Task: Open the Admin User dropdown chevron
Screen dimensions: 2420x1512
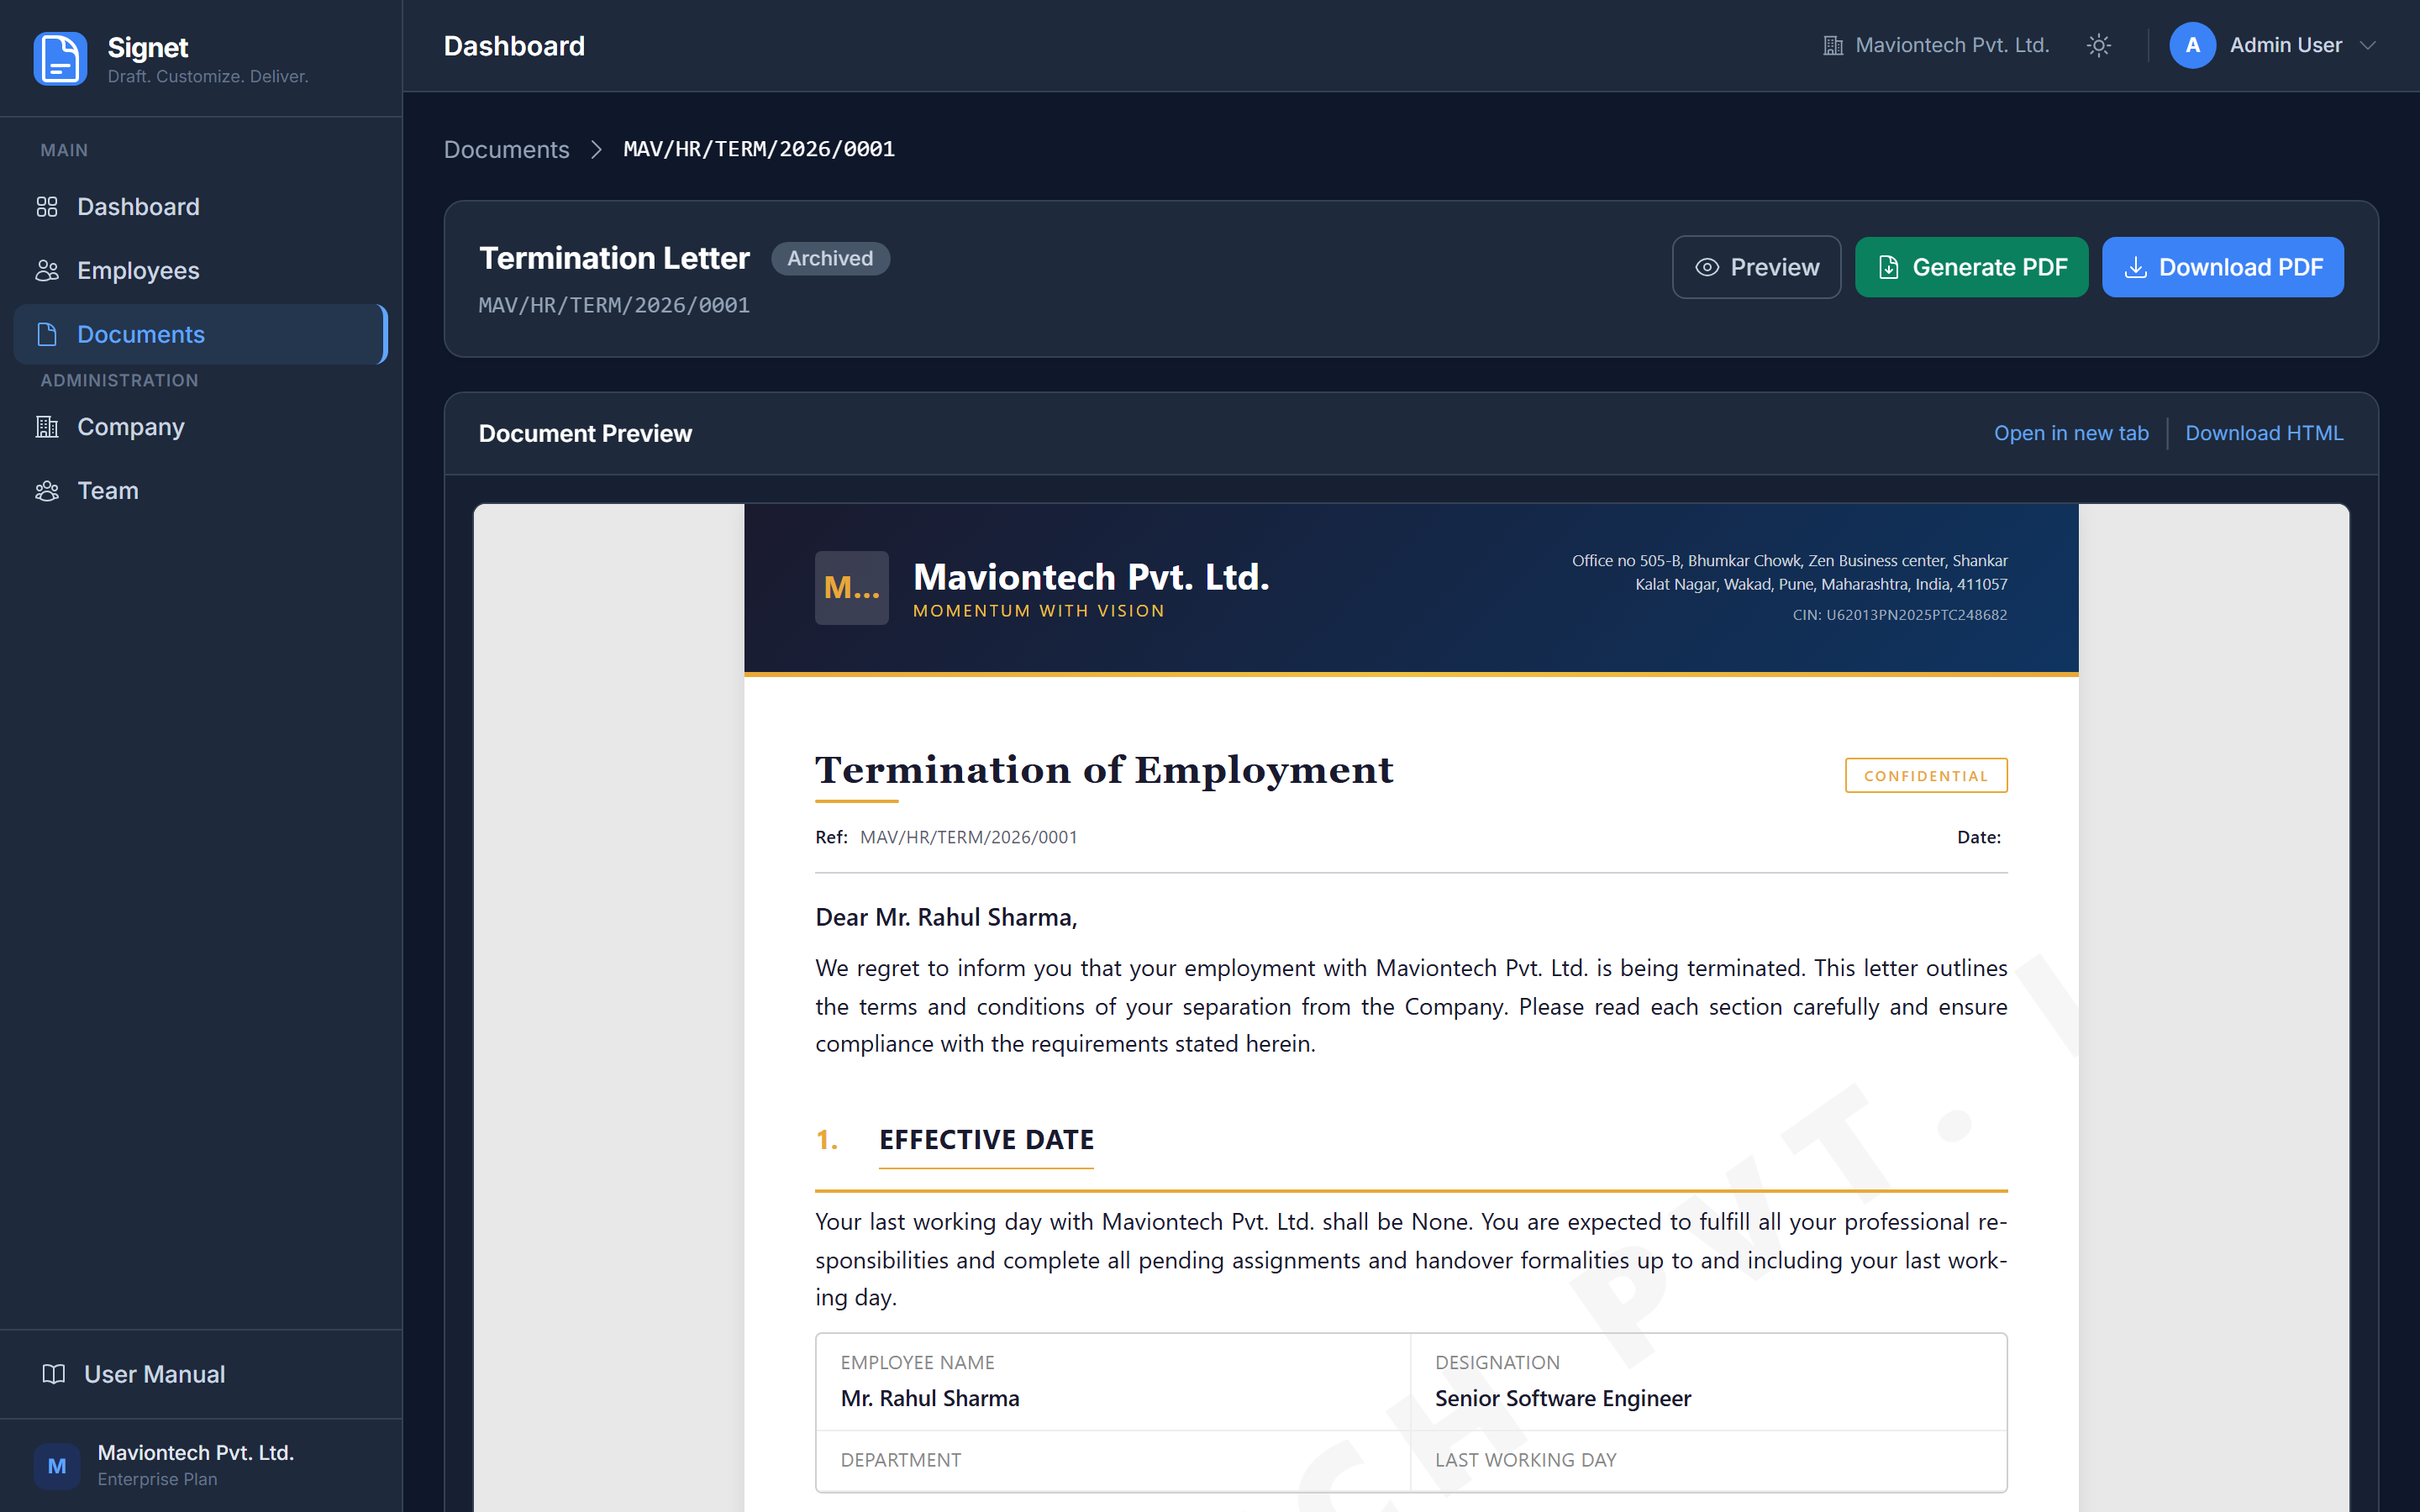Action: pos(2367,45)
